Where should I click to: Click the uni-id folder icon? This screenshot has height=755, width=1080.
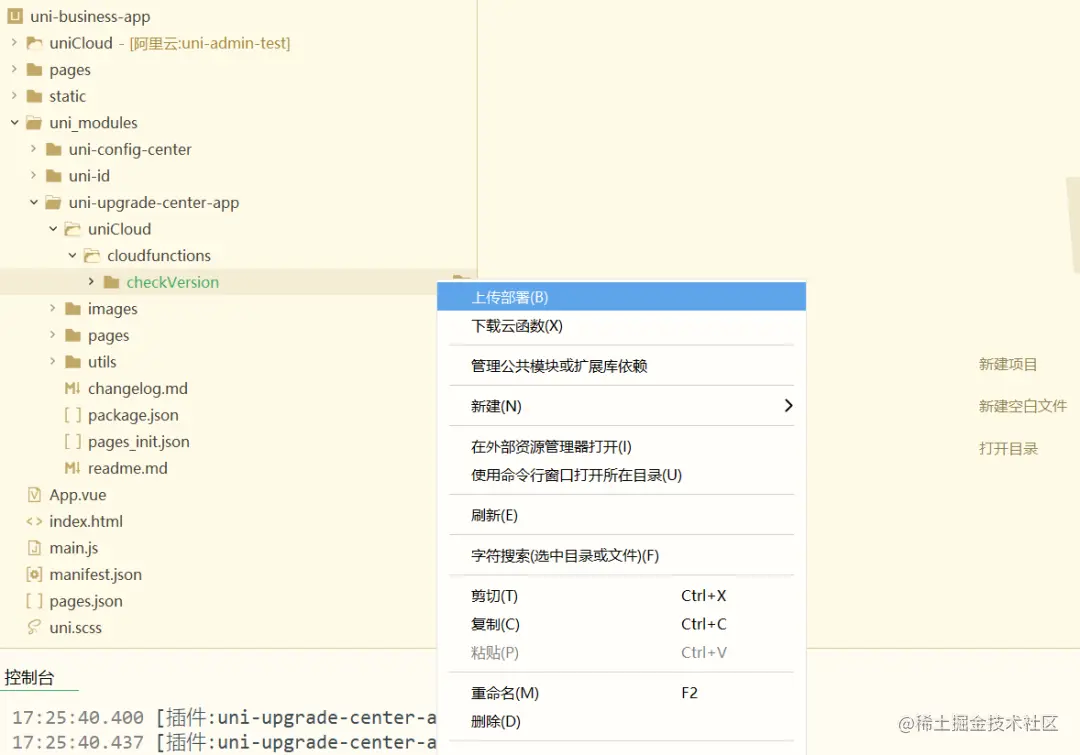(53, 176)
